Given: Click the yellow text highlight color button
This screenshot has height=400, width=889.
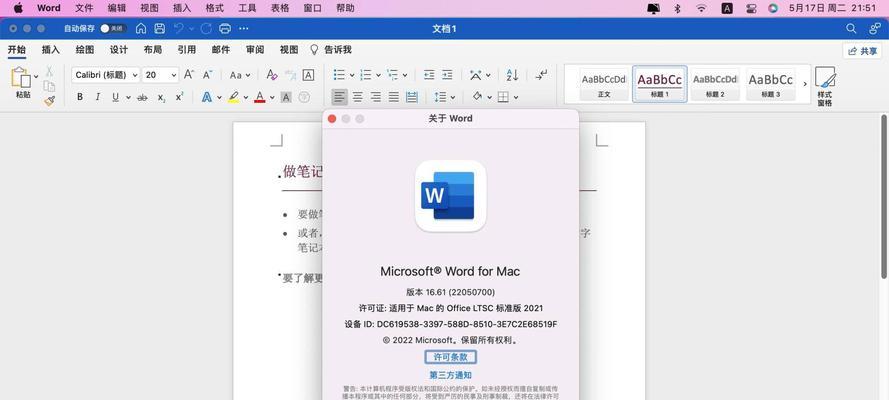Looking at the screenshot, I should pos(234,97).
